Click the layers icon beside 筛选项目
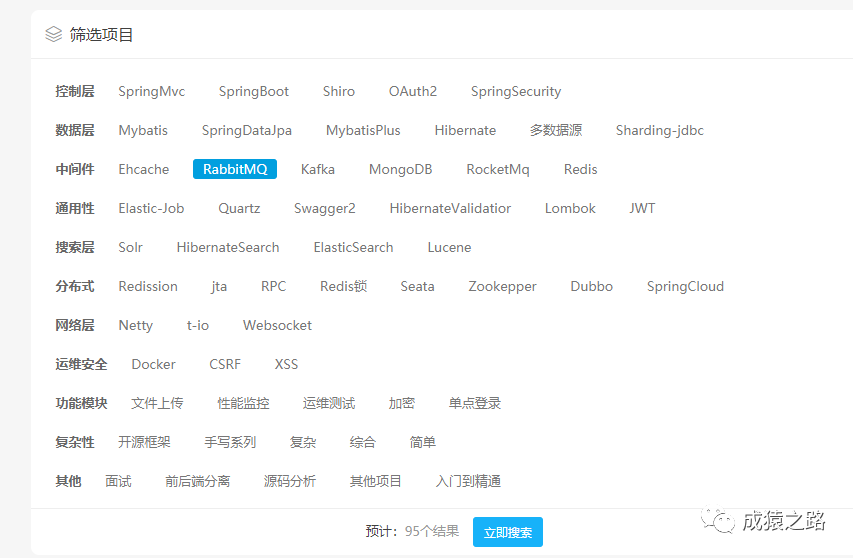 pos(53,34)
